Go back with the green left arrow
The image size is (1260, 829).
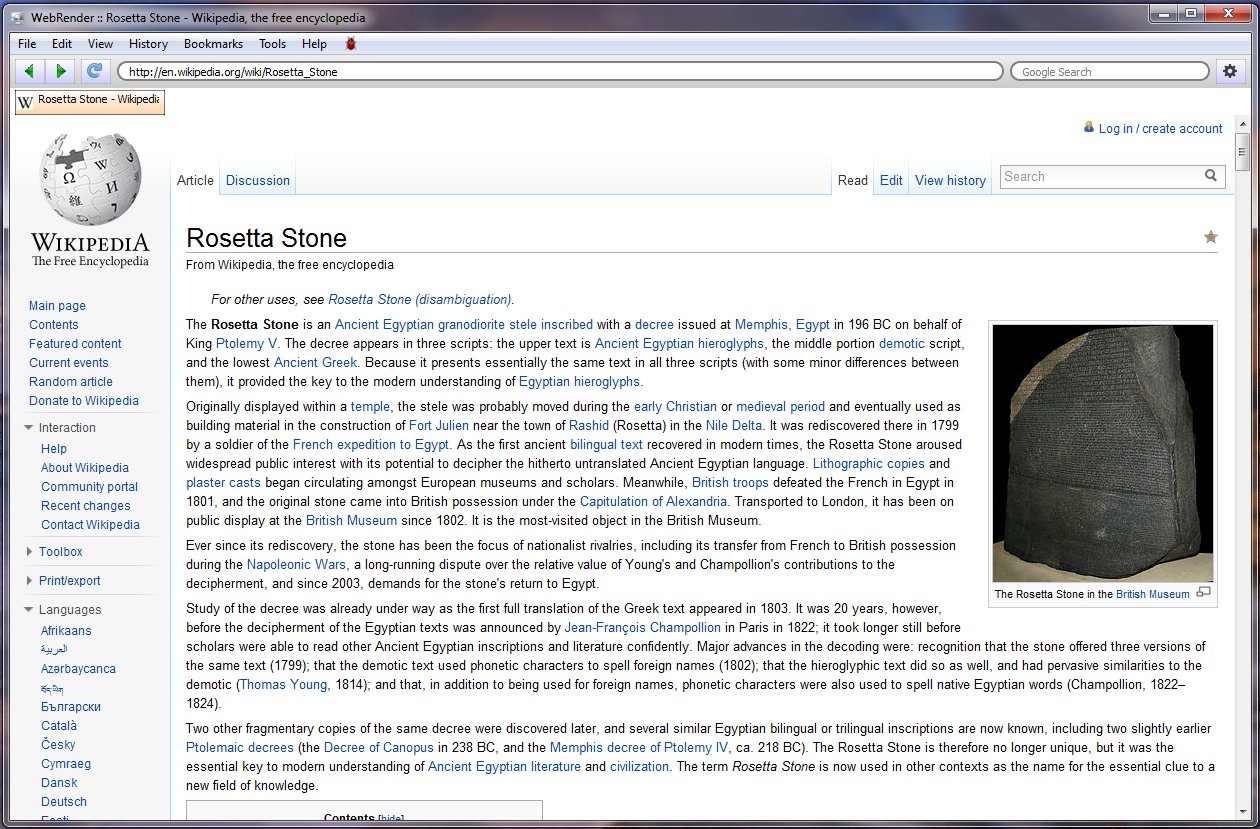(28, 71)
